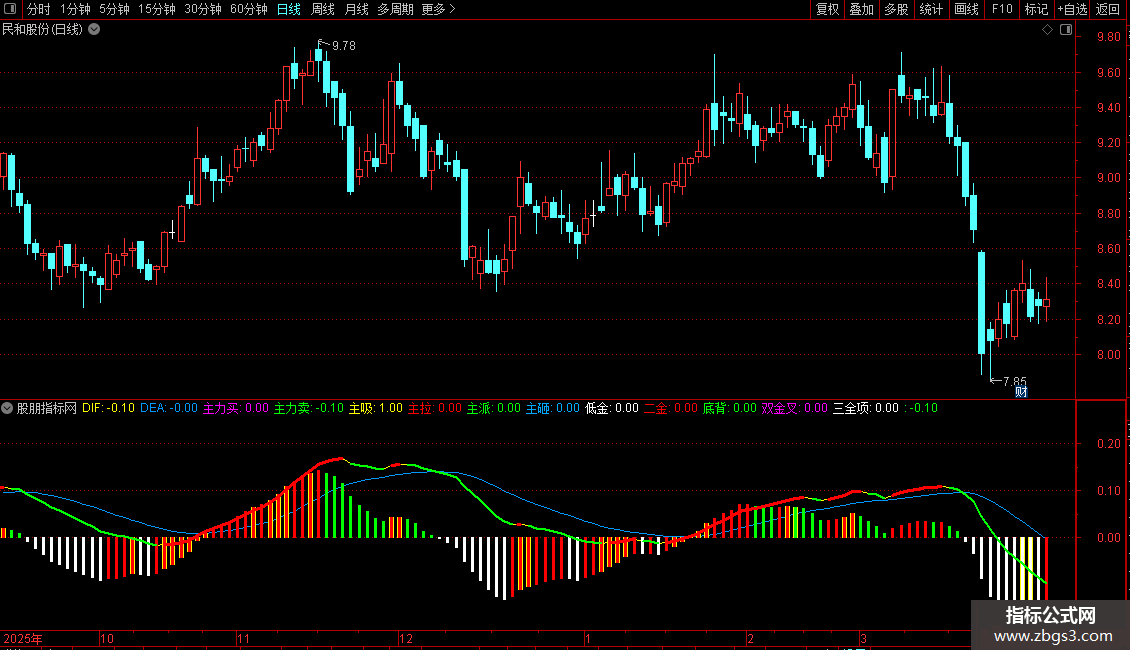This screenshot has height=650, width=1130.
Task: Click the 8.00 price axis label
Action: coord(1108,355)
